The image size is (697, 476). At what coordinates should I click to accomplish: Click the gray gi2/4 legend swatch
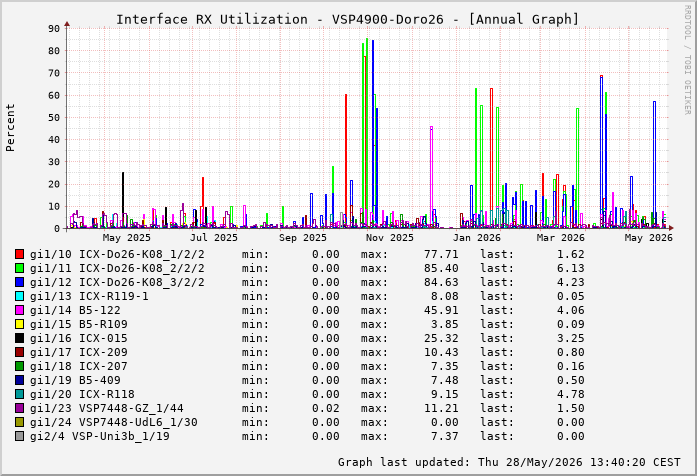(x=19, y=436)
